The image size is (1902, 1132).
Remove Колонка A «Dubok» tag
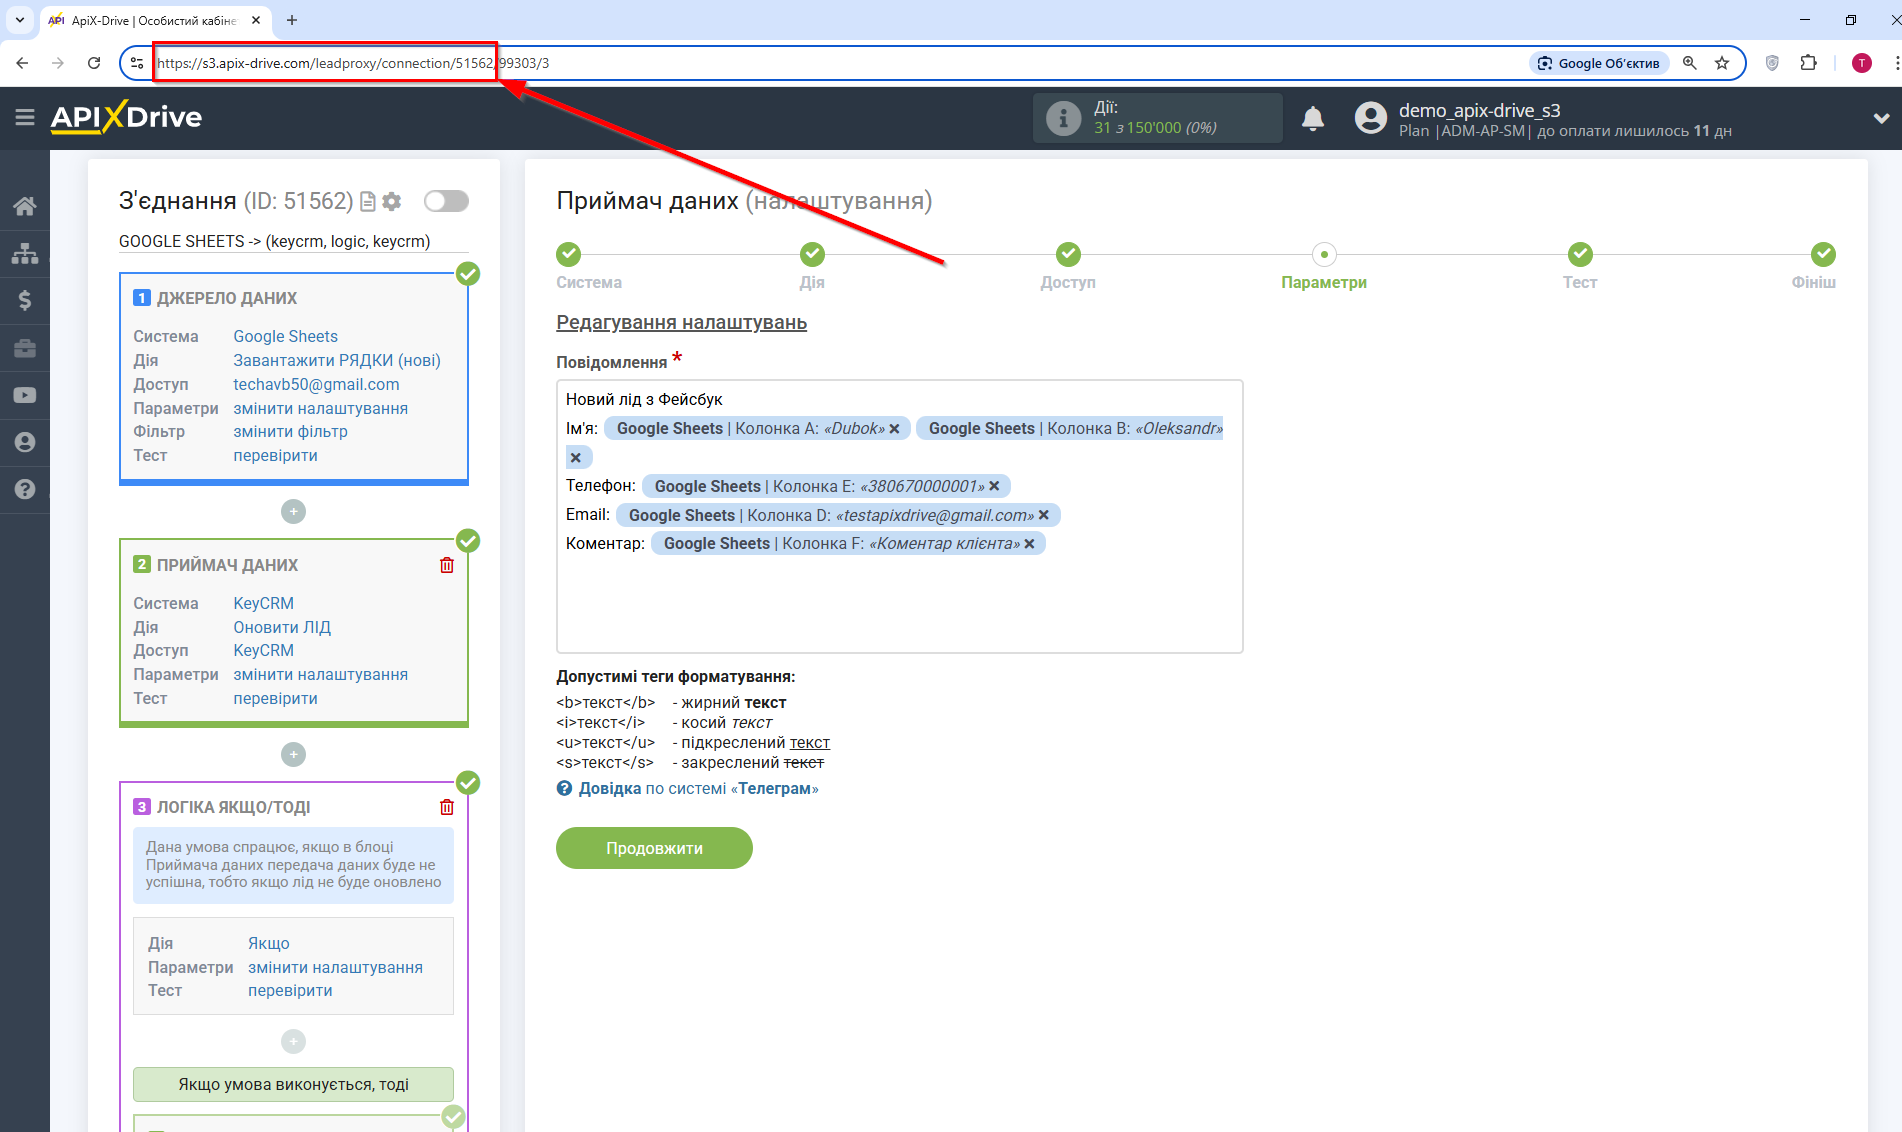point(895,429)
